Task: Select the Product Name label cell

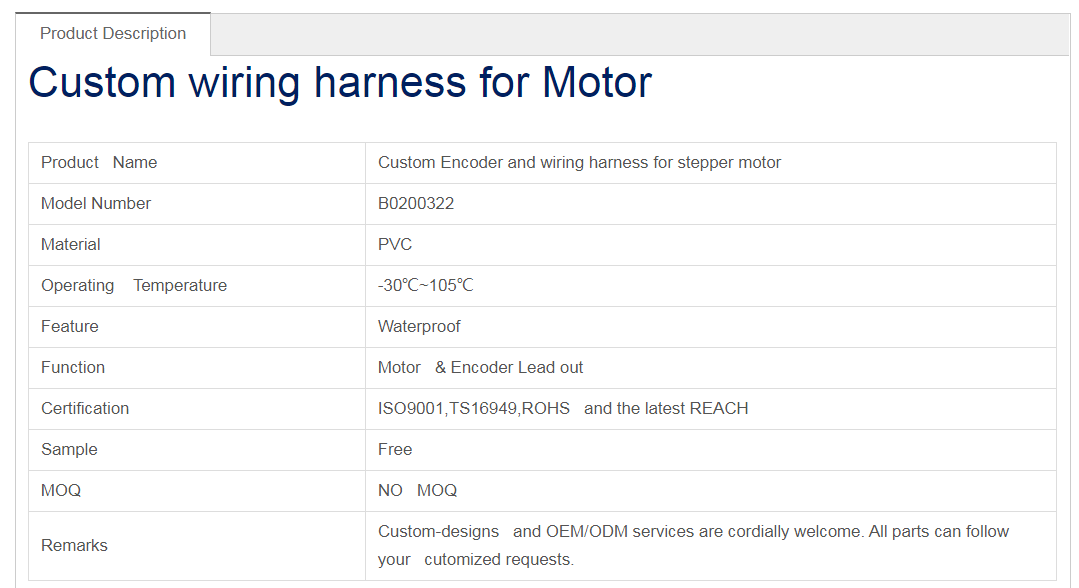Action: tap(99, 163)
